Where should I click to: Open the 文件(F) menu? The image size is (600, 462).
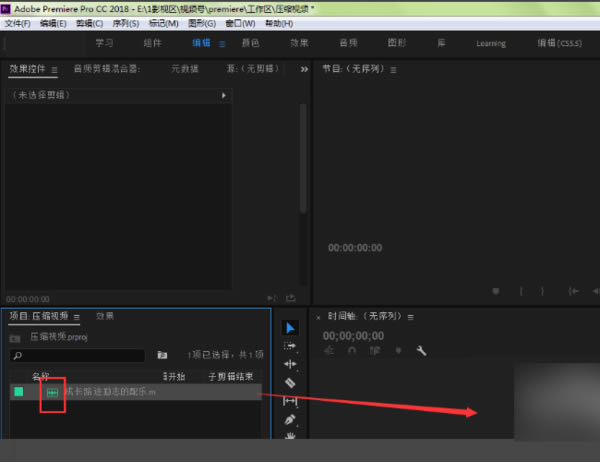click(18, 23)
